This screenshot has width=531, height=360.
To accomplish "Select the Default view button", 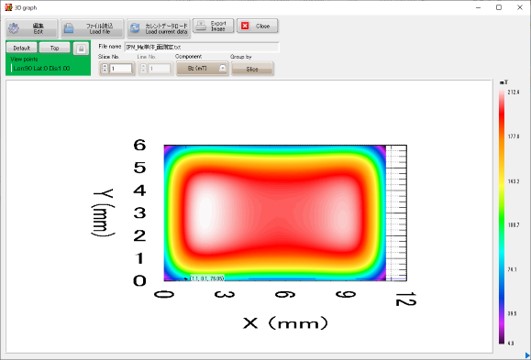I will [22, 48].
